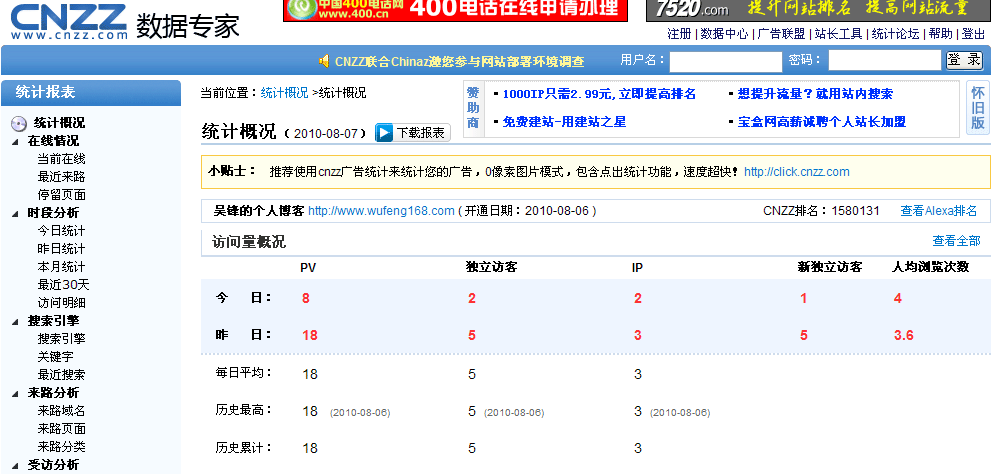Image resolution: width=995 pixels, height=474 pixels.
Task: Open the click.cnzz.com tip link
Action: (796, 172)
